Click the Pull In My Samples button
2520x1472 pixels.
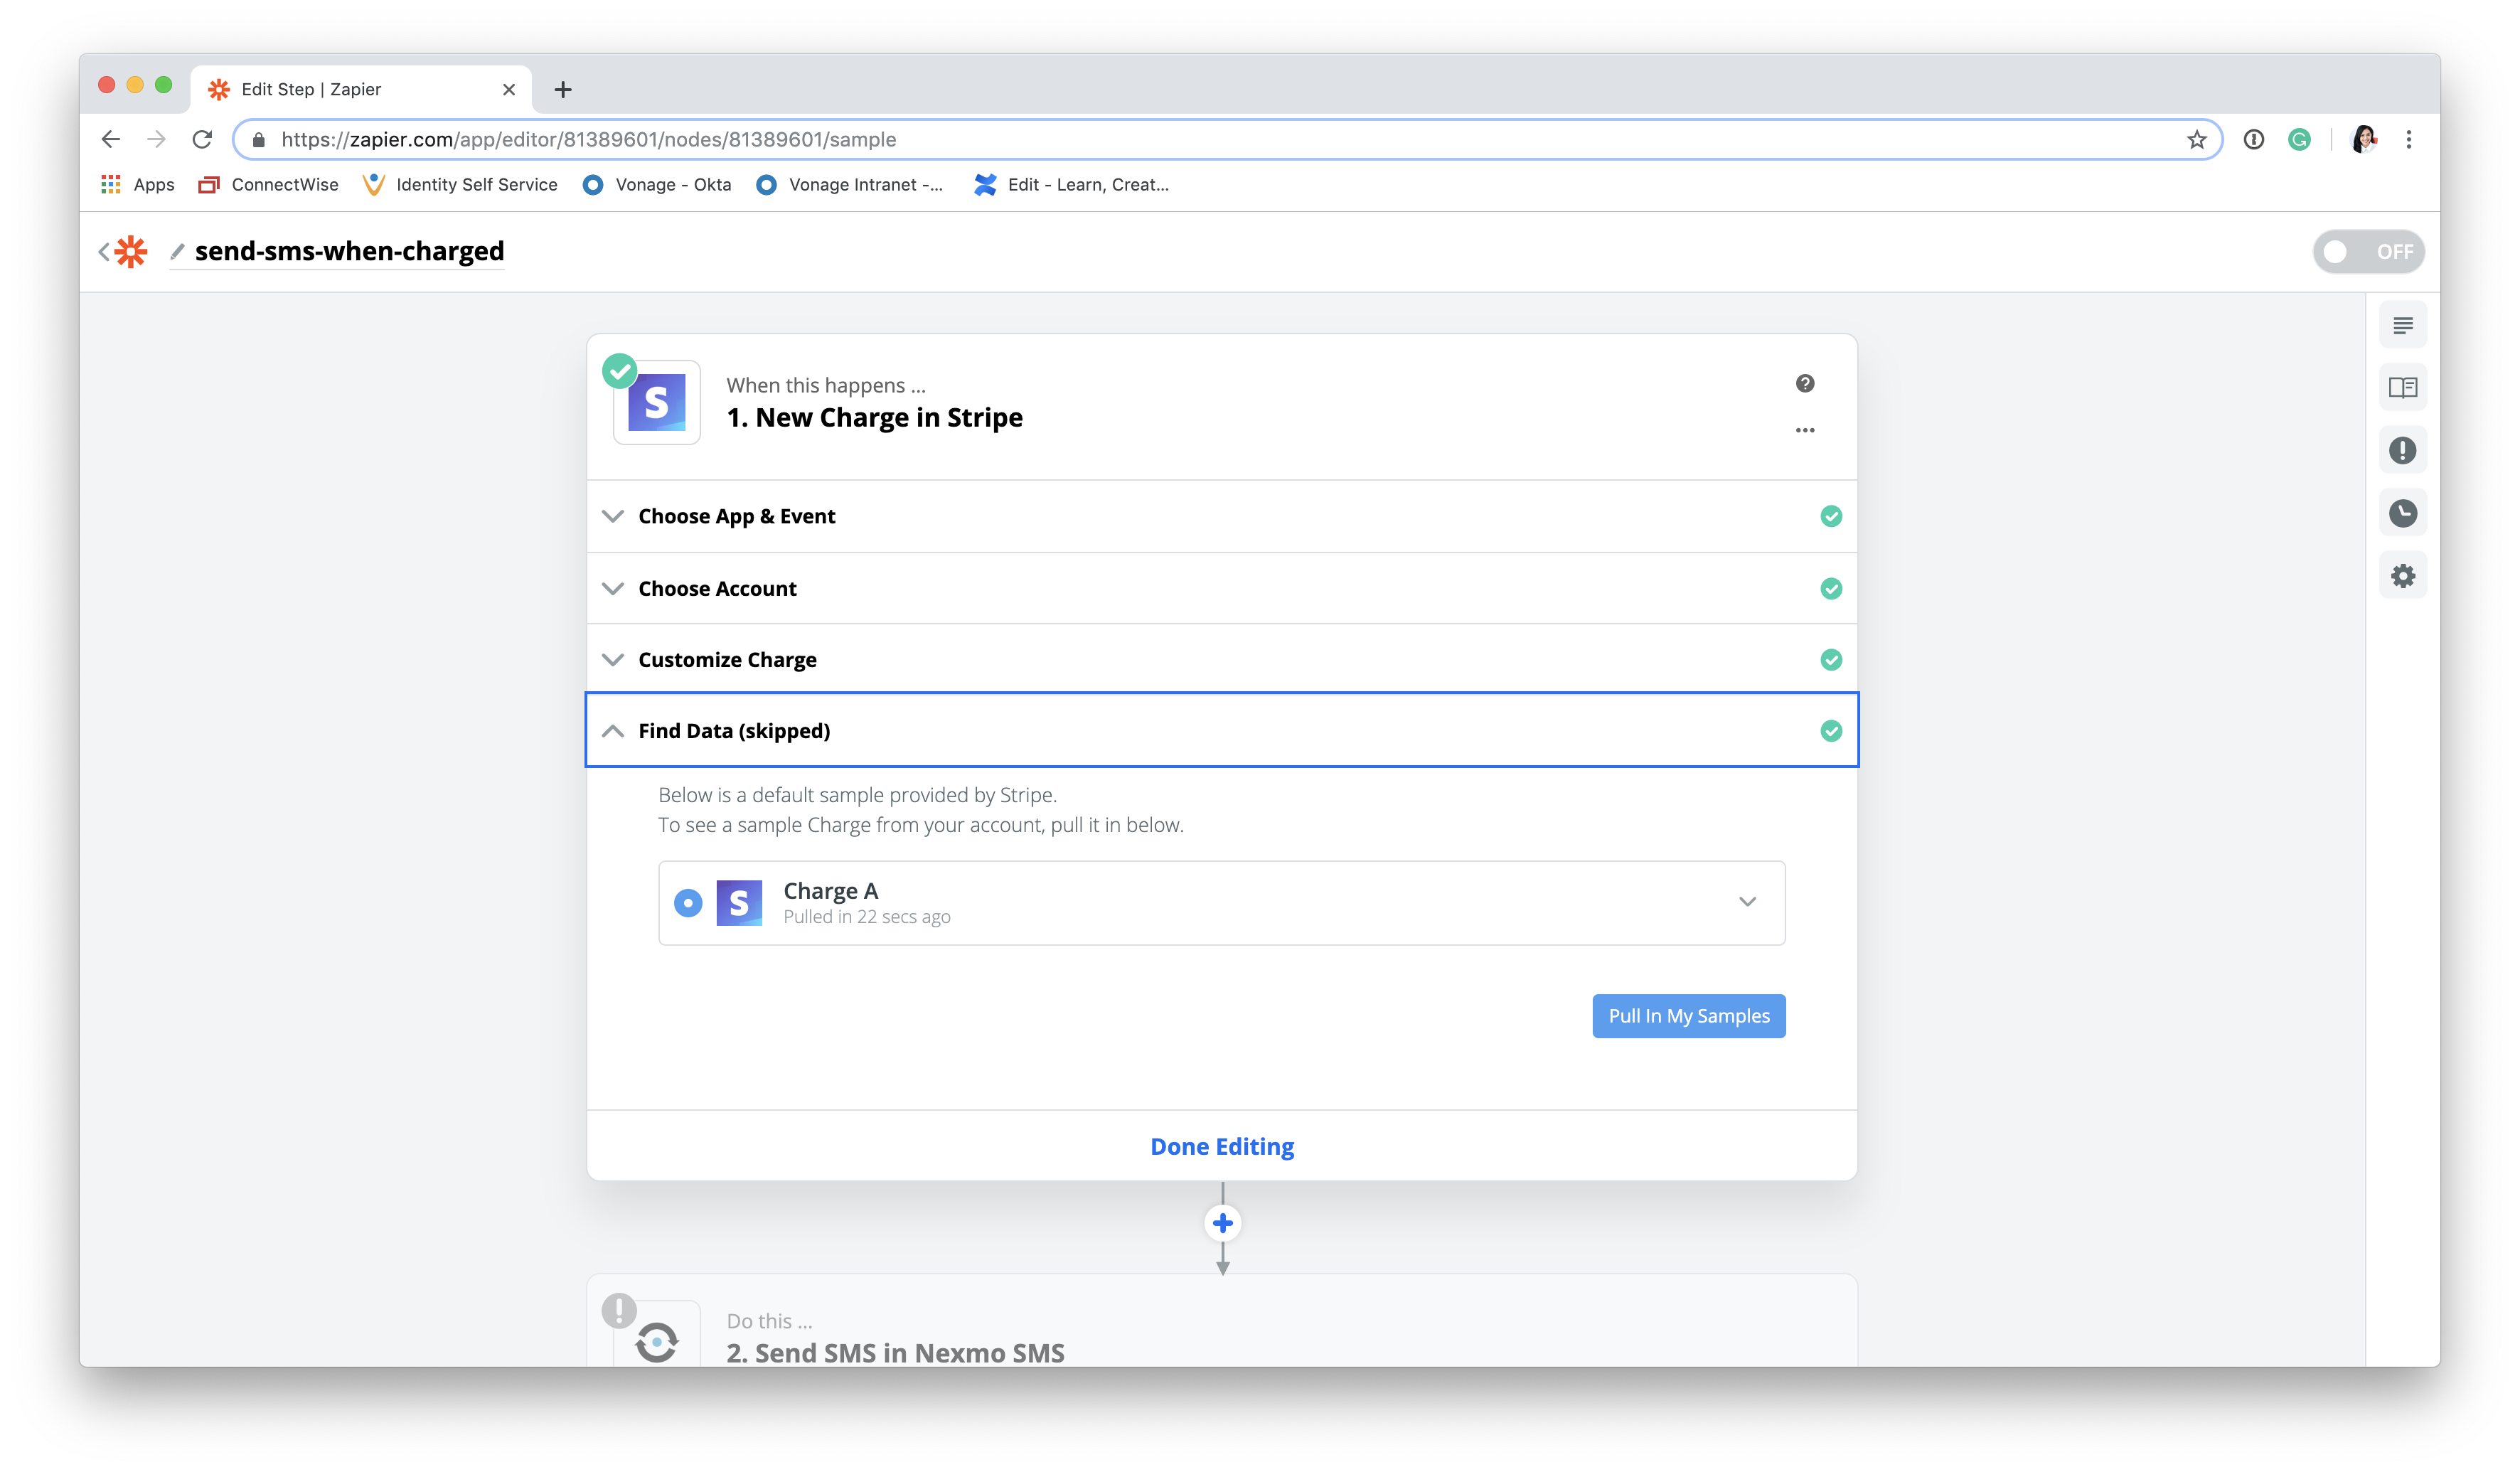[x=1688, y=1015]
